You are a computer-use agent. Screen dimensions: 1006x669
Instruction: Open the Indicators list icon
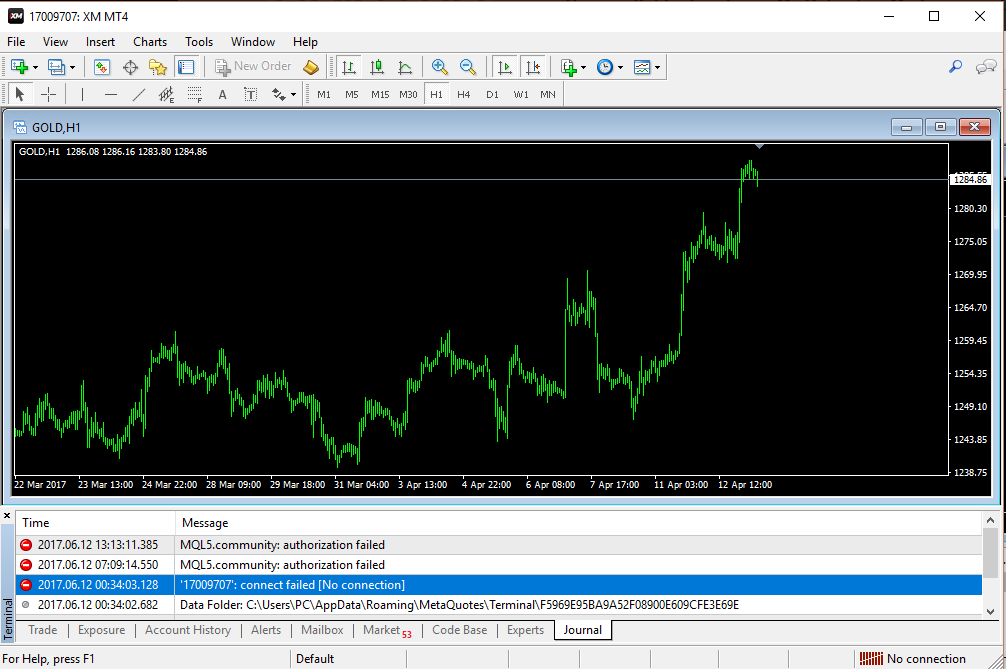(568, 67)
